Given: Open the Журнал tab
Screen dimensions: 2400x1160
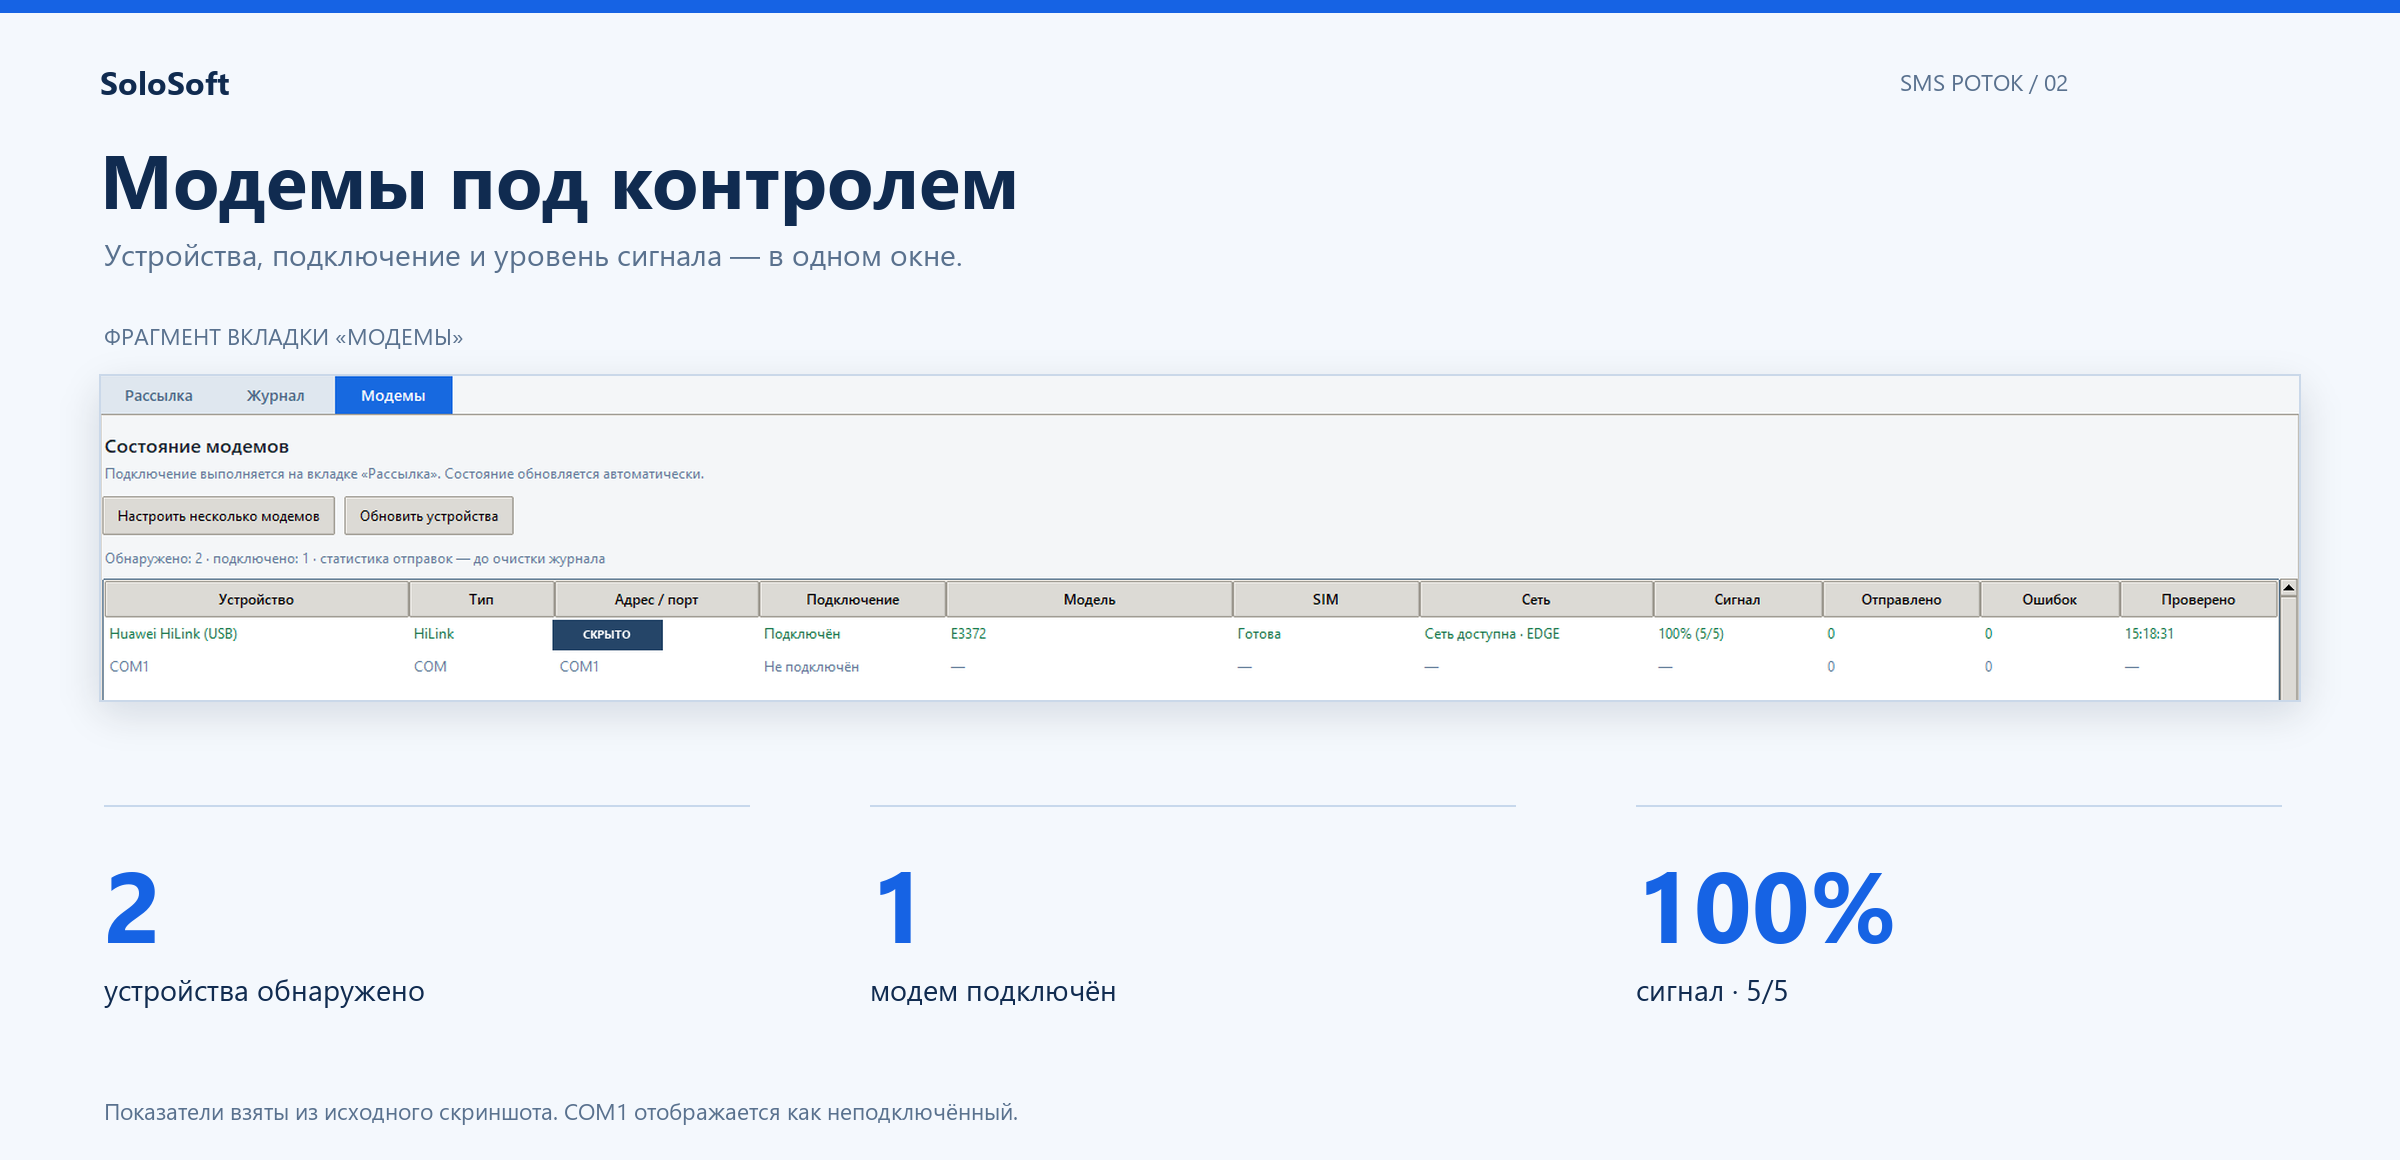Looking at the screenshot, I should [x=275, y=395].
